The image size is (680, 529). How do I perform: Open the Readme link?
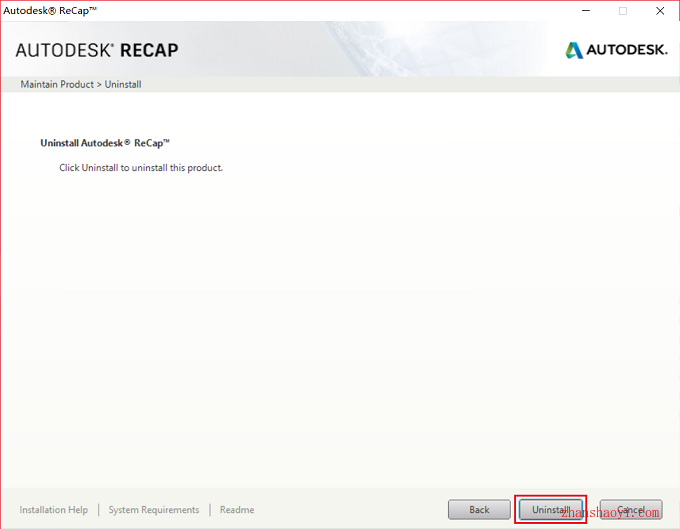(237, 509)
